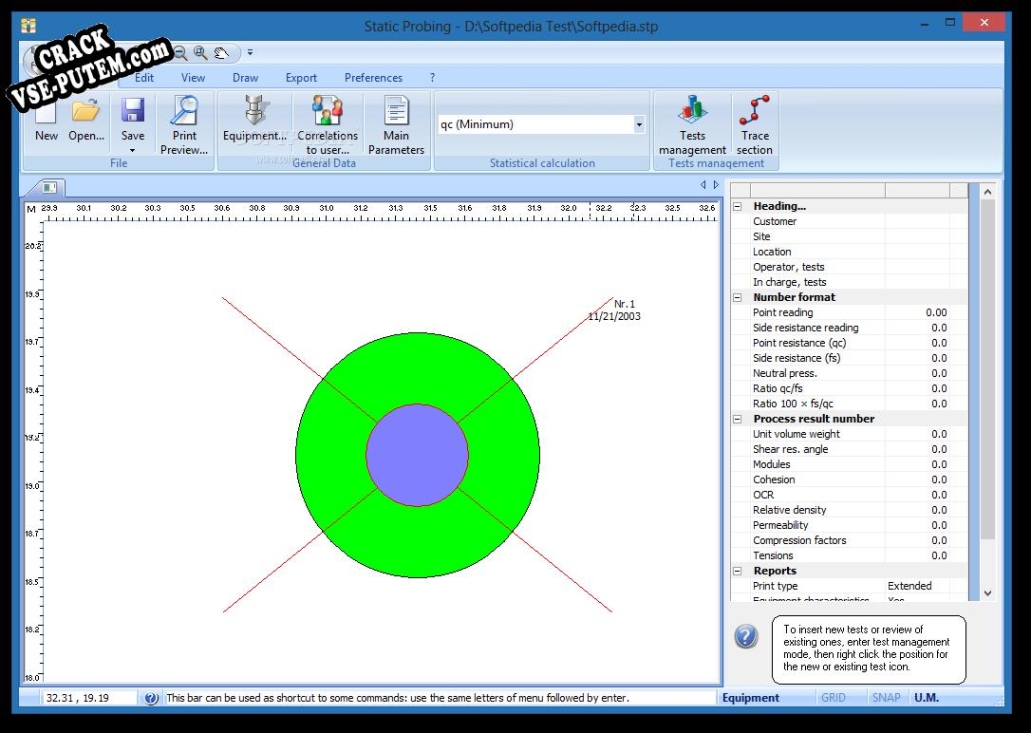Select the Modules row
Image resolution: width=1031 pixels, height=733 pixels.
click(849, 464)
